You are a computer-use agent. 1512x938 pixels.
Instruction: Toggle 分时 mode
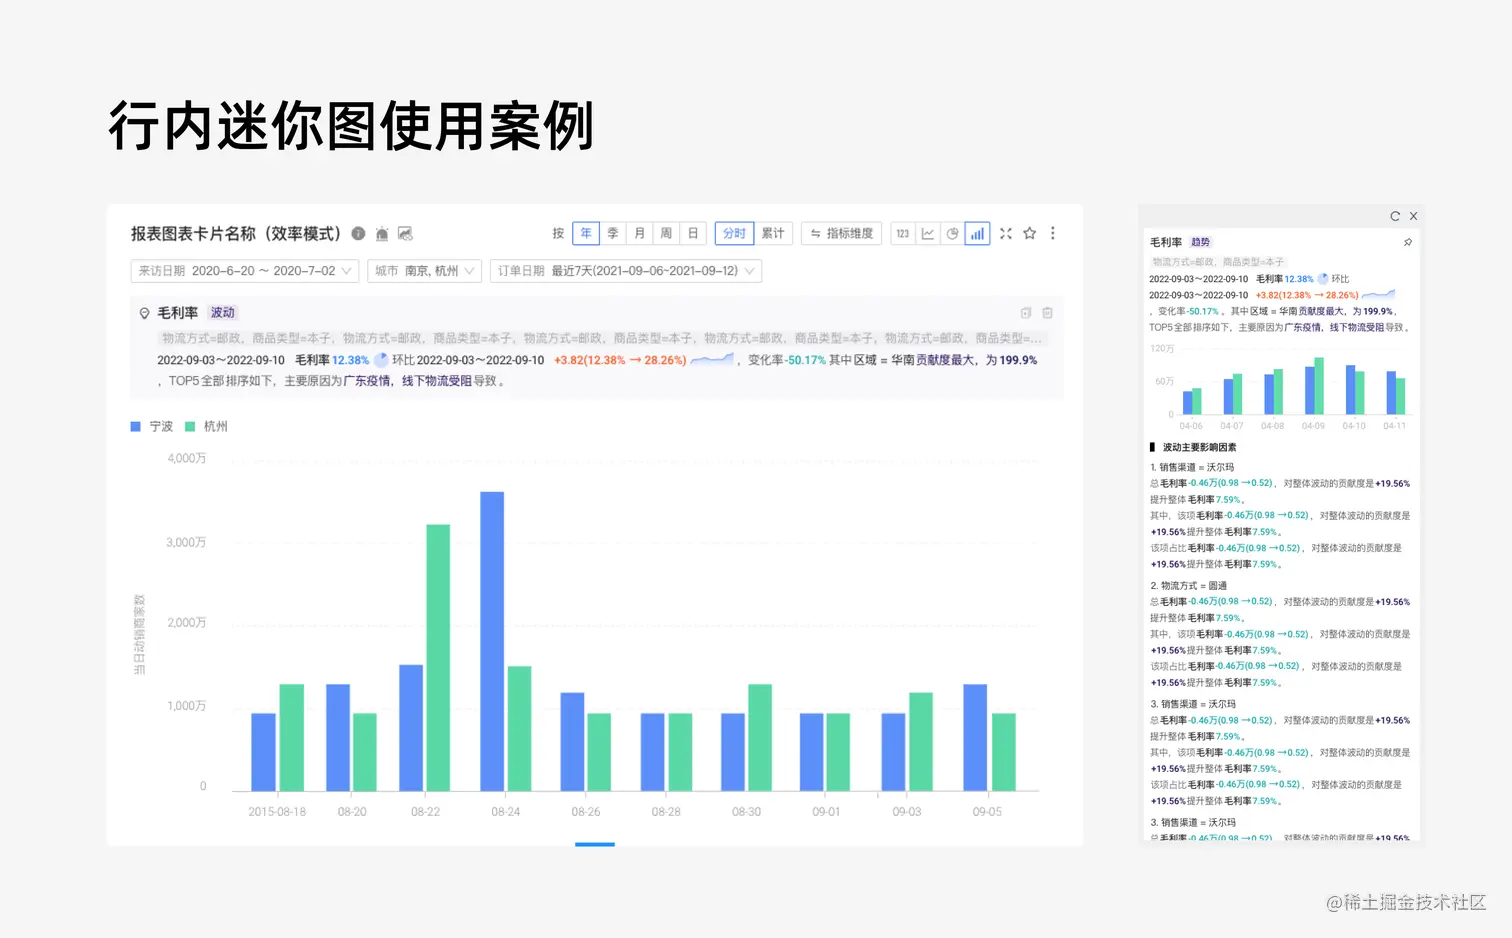tap(734, 233)
